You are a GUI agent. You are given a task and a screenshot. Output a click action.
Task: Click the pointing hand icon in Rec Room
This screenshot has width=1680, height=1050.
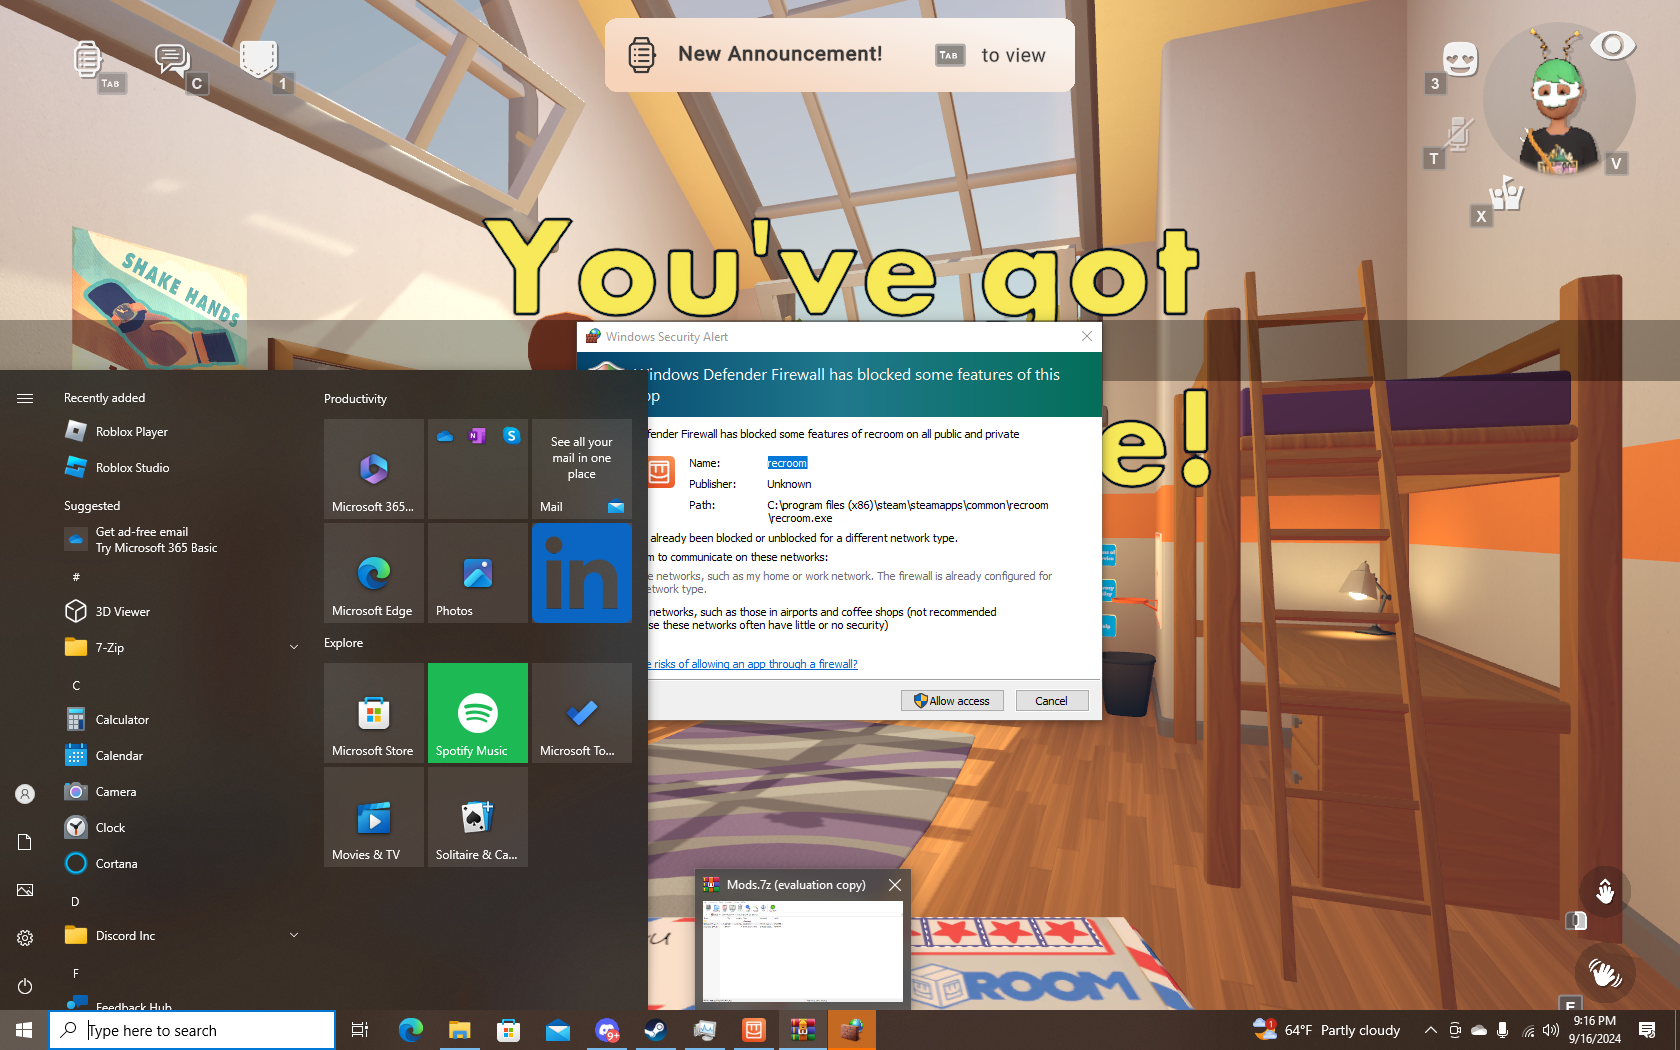[x=1605, y=891]
